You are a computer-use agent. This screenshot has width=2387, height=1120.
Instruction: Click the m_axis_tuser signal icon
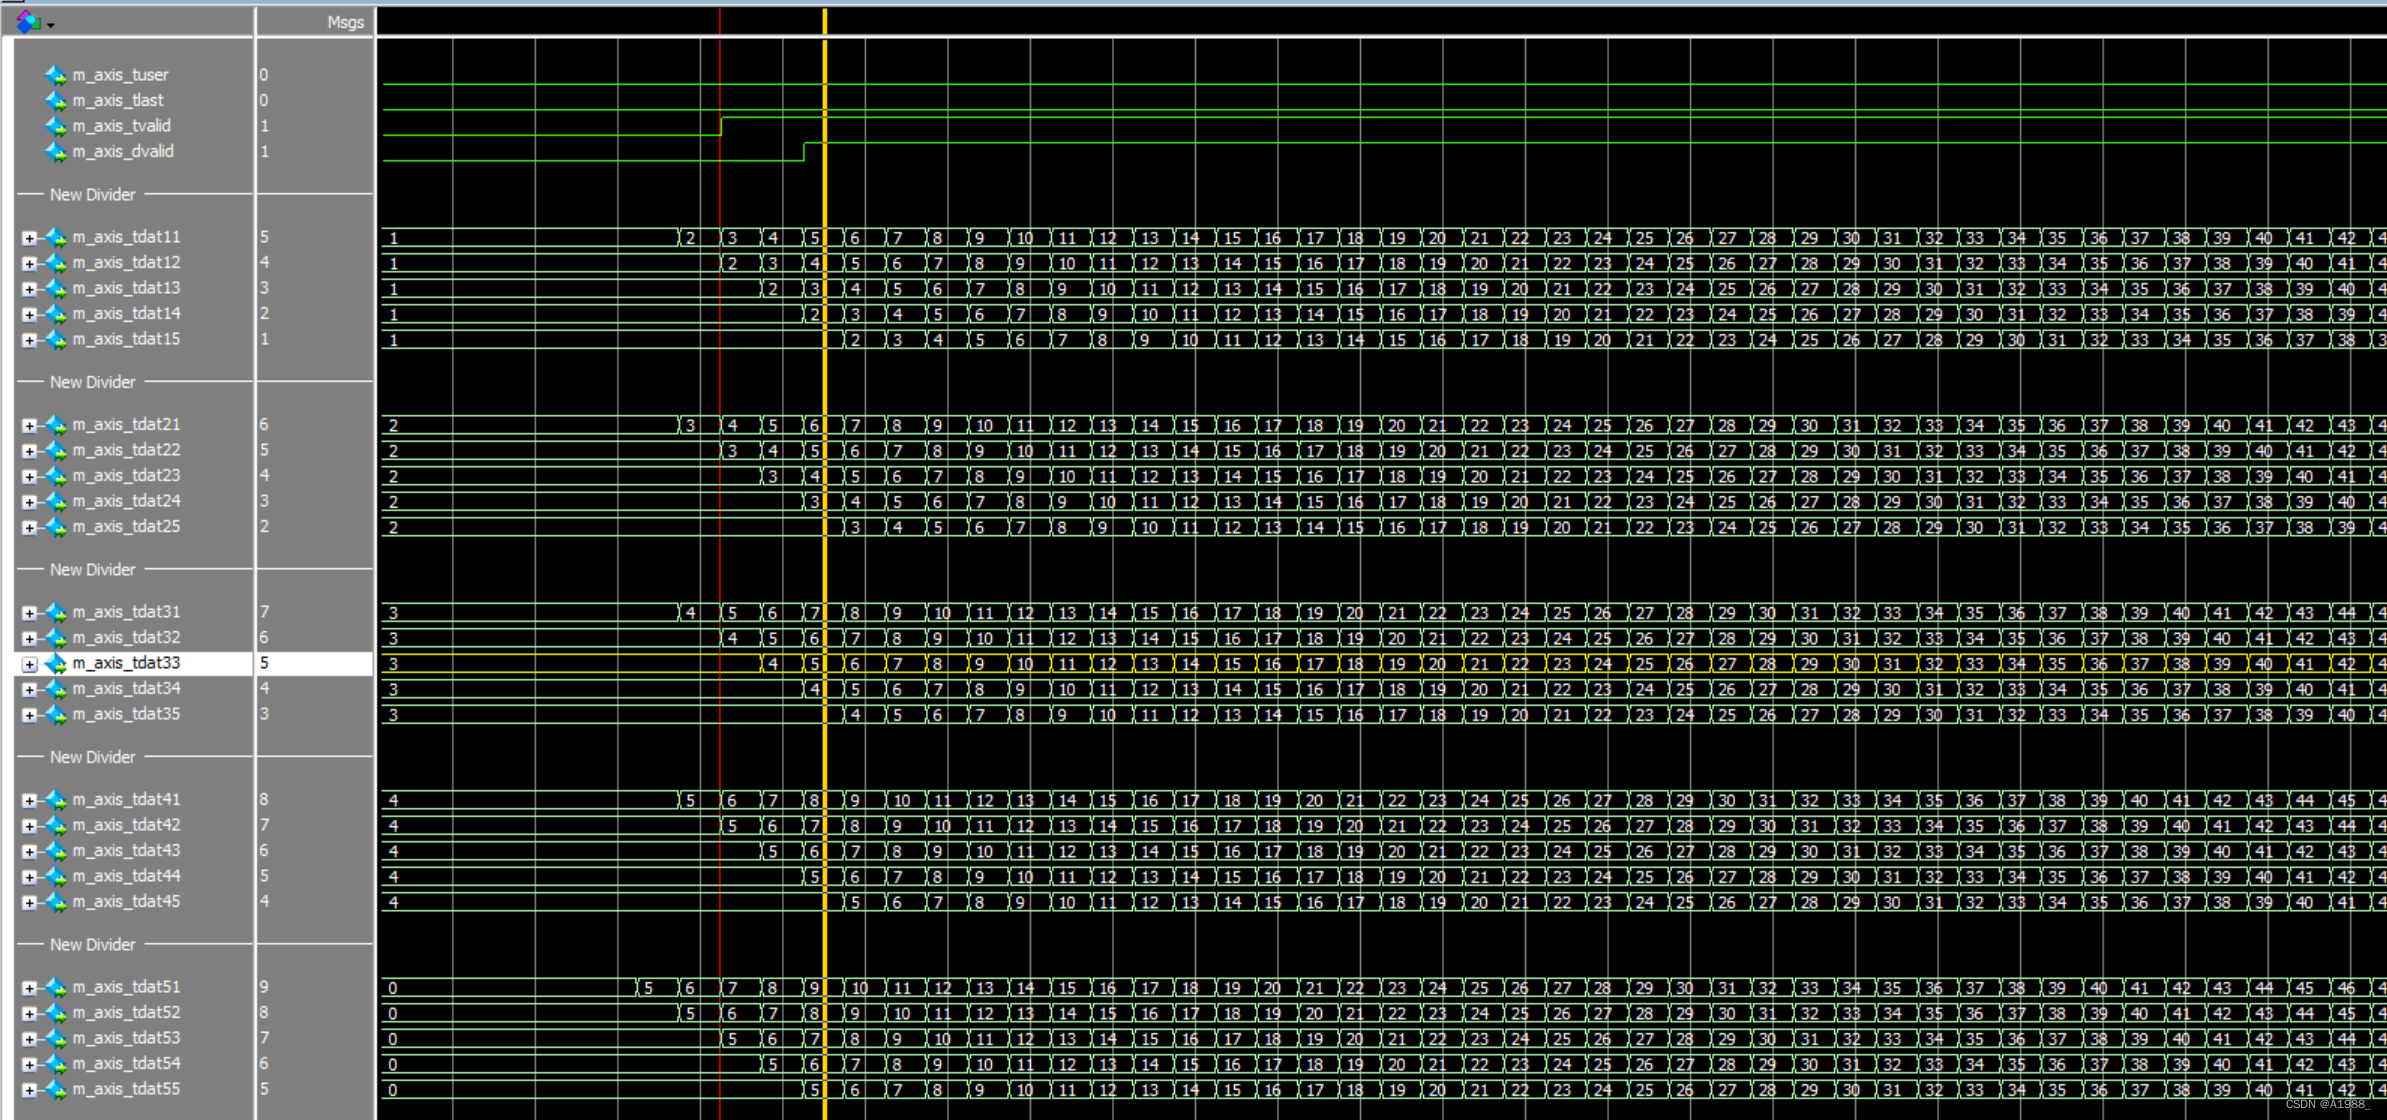pyautogui.click(x=56, y=75)
